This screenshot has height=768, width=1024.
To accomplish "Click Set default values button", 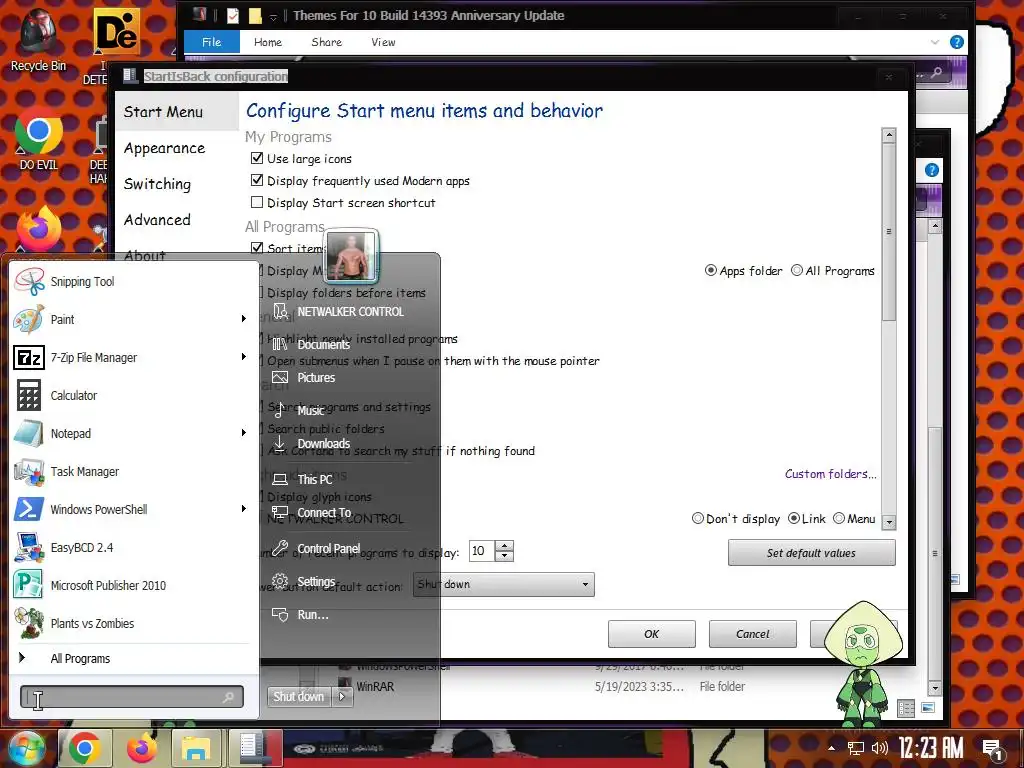I will (812, 553).
